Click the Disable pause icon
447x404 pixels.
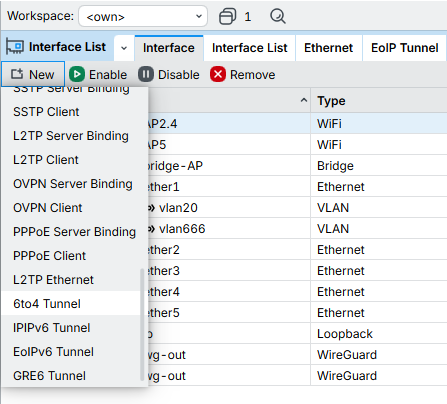[x=146, y=74]
